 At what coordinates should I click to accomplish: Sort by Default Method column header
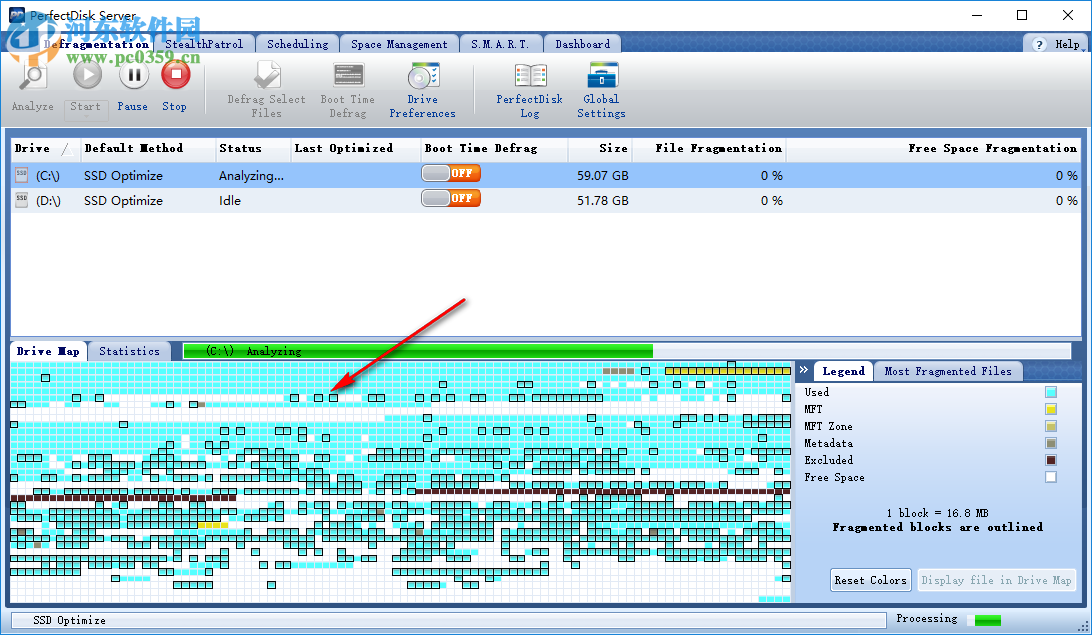147,148
